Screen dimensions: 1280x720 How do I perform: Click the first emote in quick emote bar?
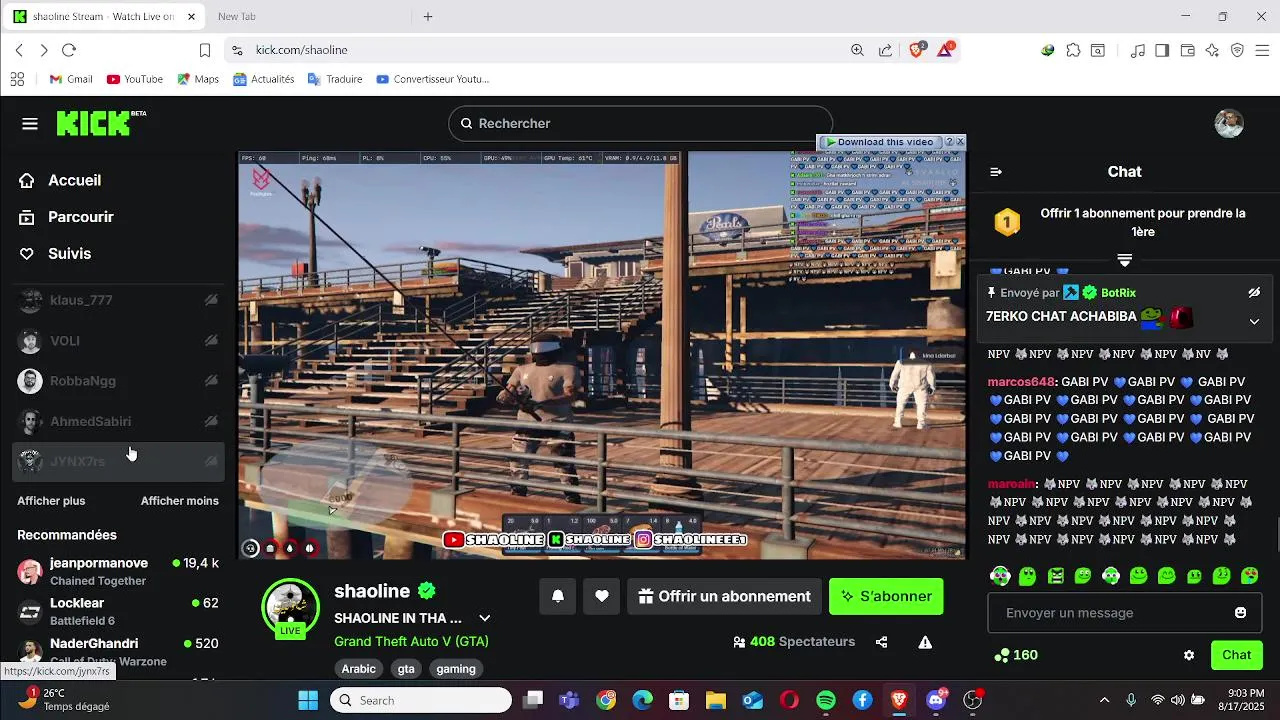click(999, 575)
